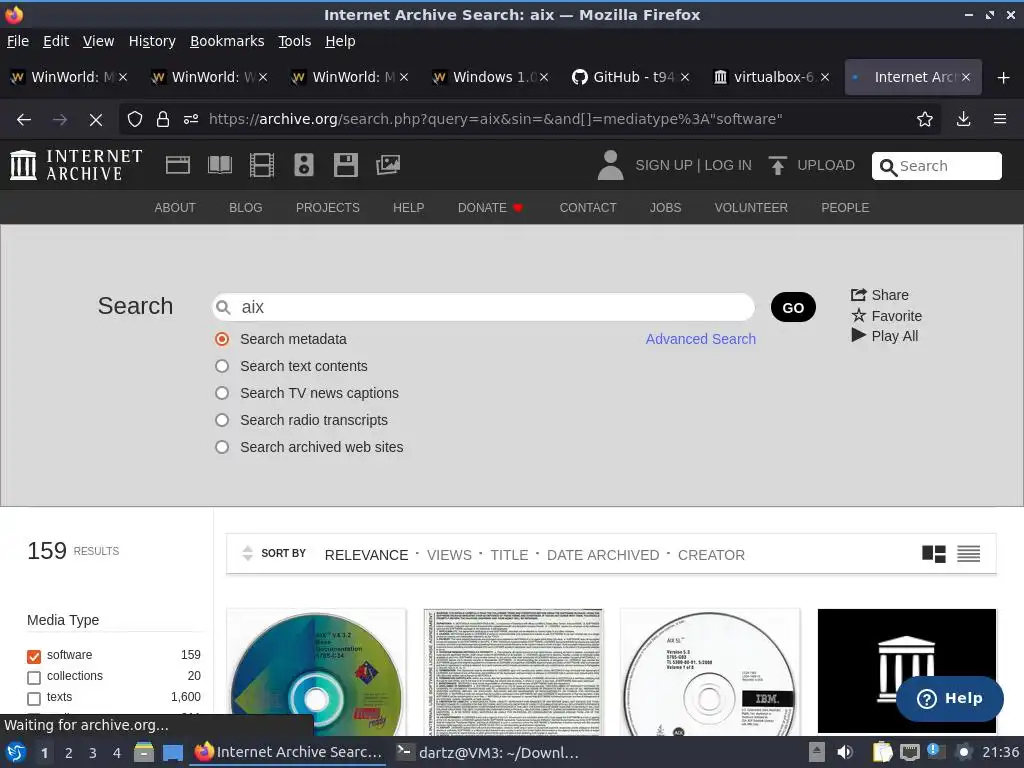Screen dimensions: 1024x768
Task: Mark search as Favorite with star
Action: tap(886, 316)
